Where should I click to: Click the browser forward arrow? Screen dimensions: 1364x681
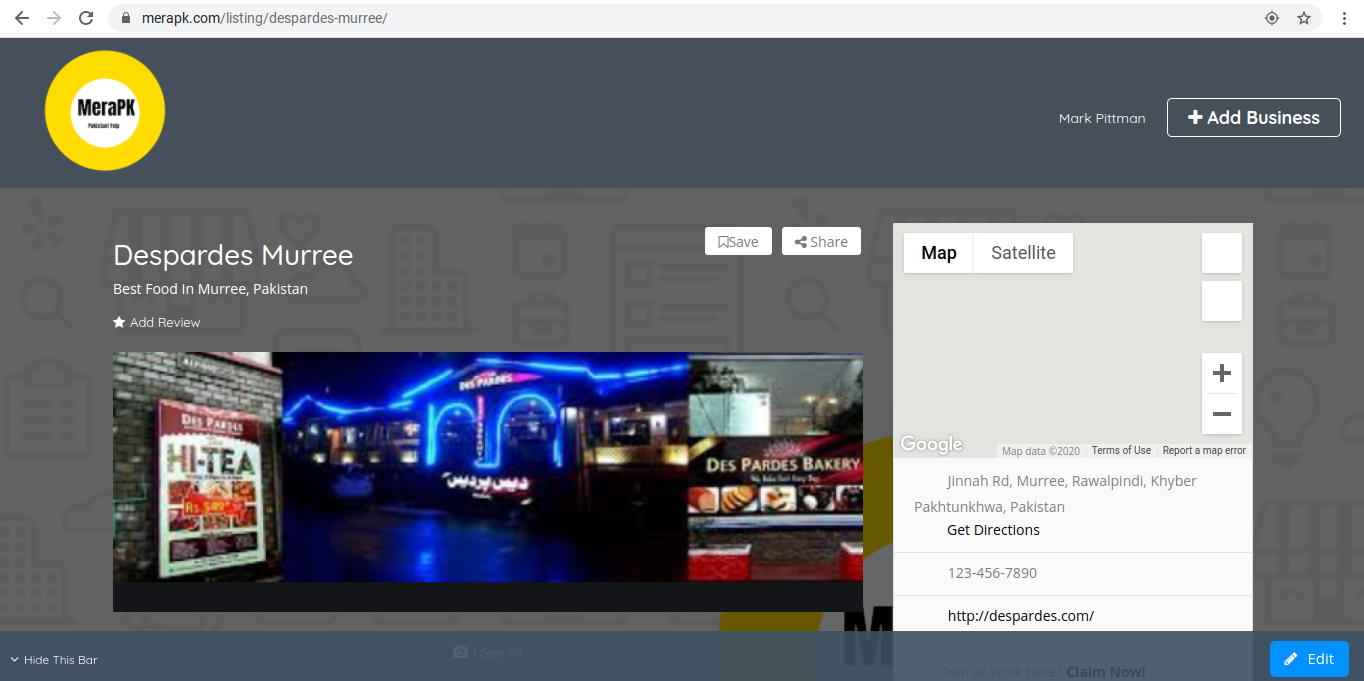(x=53, y=18)
